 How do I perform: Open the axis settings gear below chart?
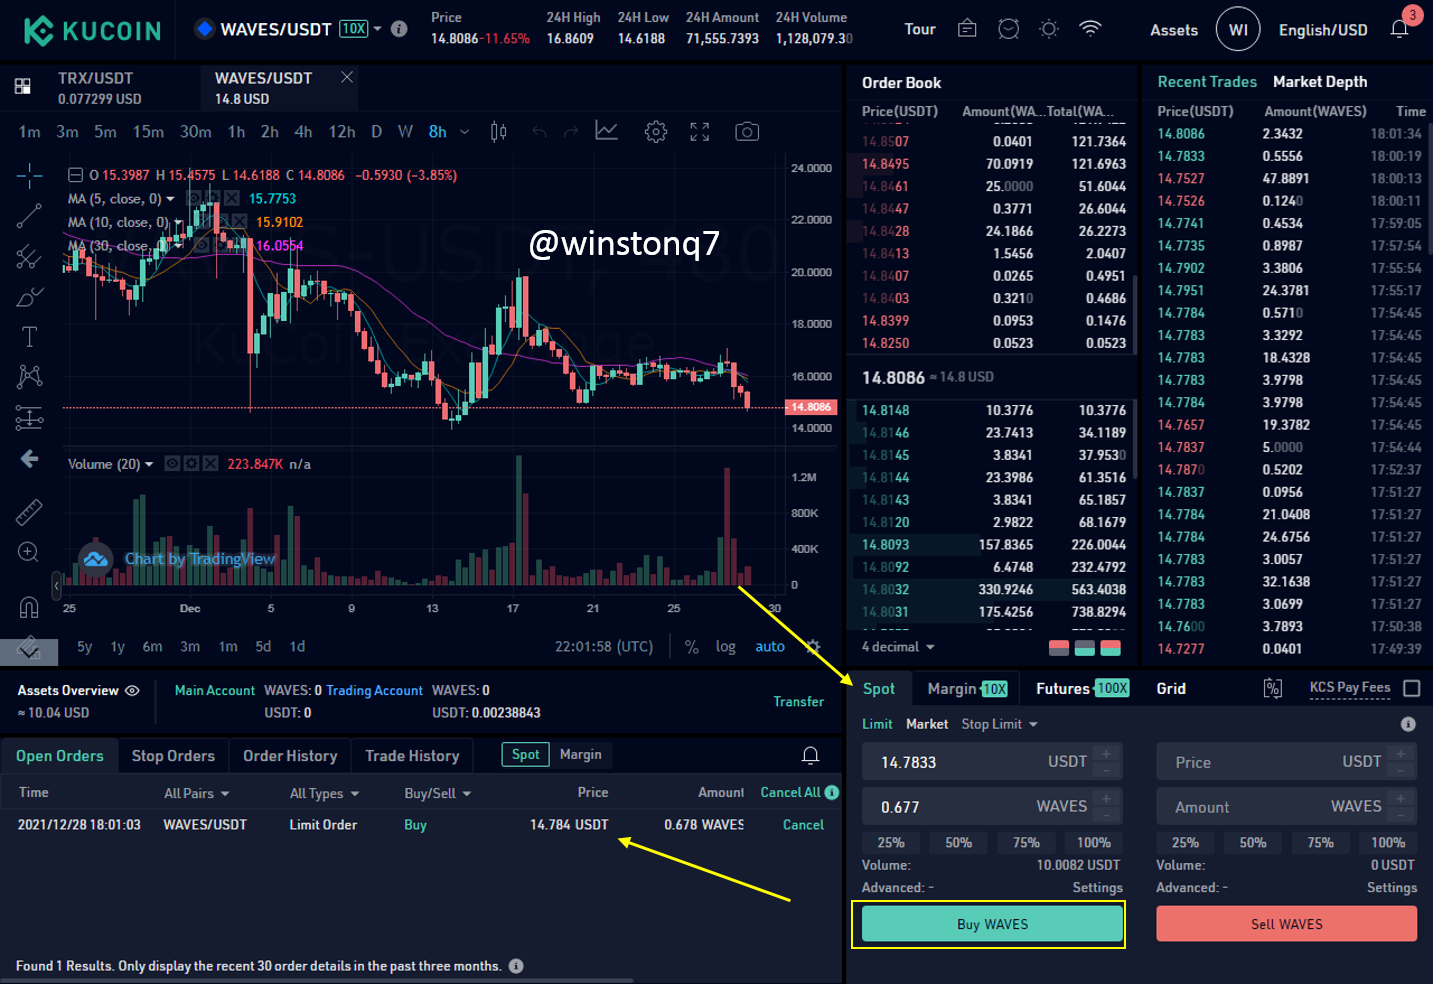[x=812, y=646]
